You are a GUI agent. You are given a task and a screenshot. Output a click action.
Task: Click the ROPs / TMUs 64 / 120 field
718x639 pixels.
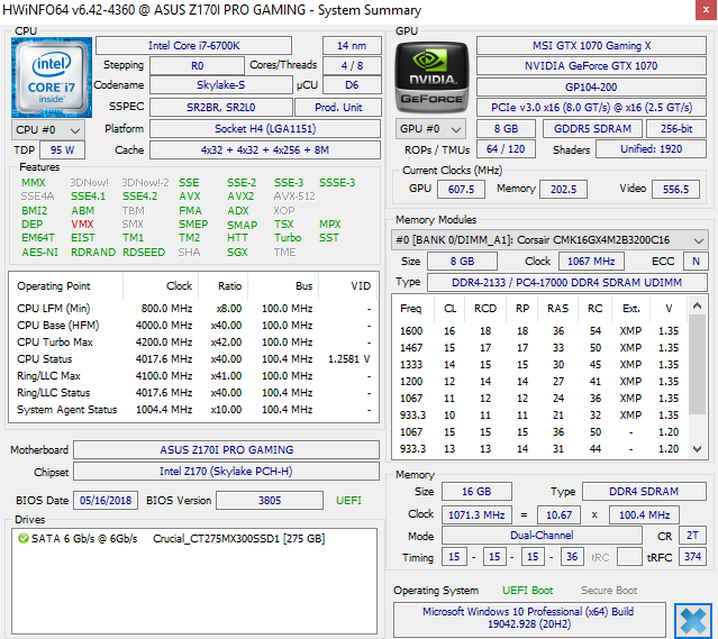[506, 149]
